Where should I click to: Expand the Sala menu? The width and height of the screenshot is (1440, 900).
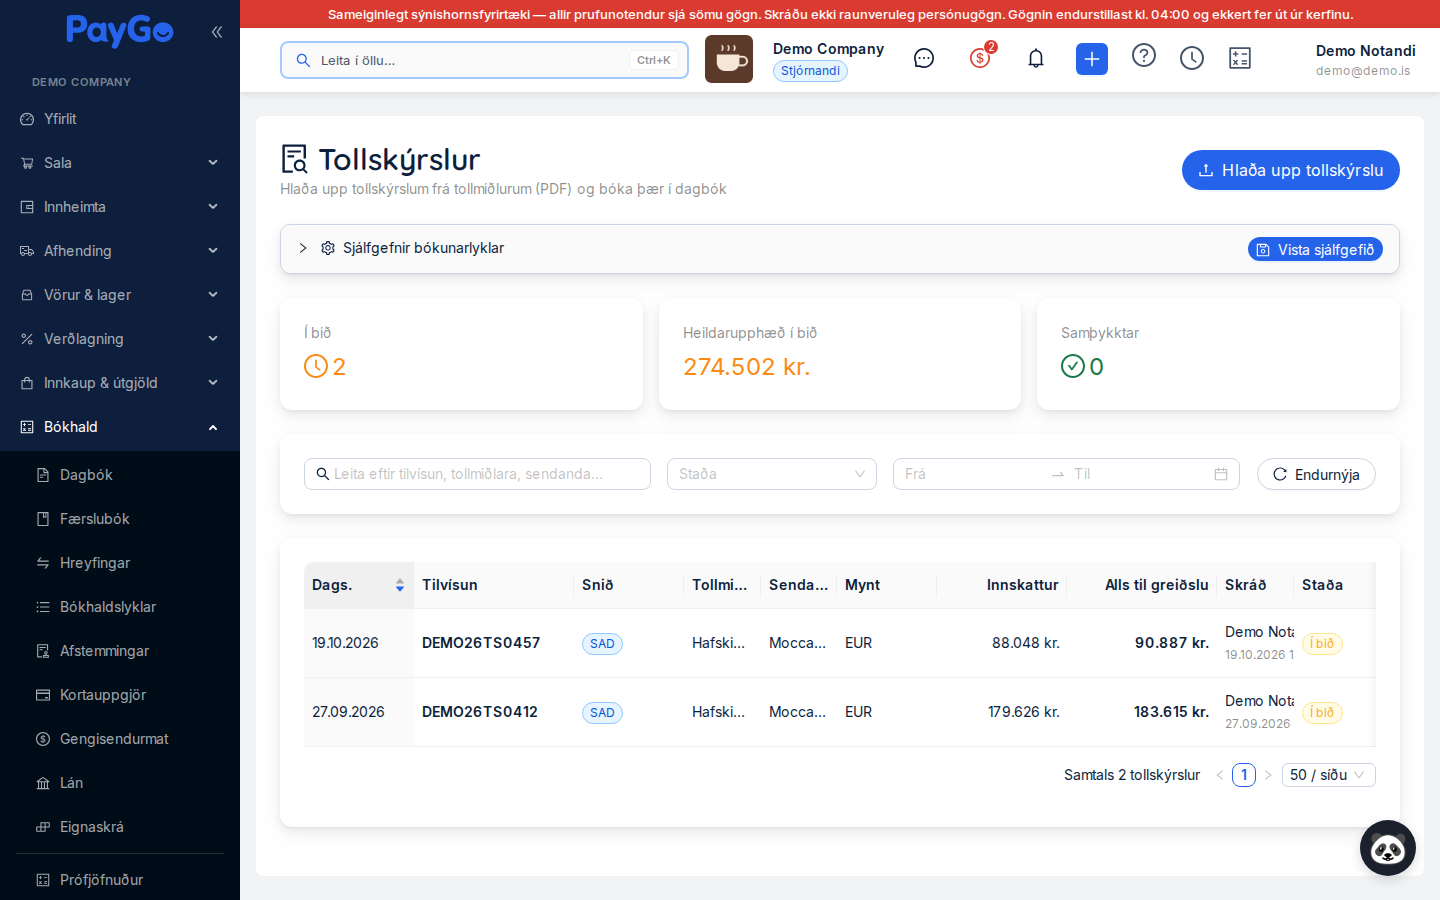pos(120,163)
